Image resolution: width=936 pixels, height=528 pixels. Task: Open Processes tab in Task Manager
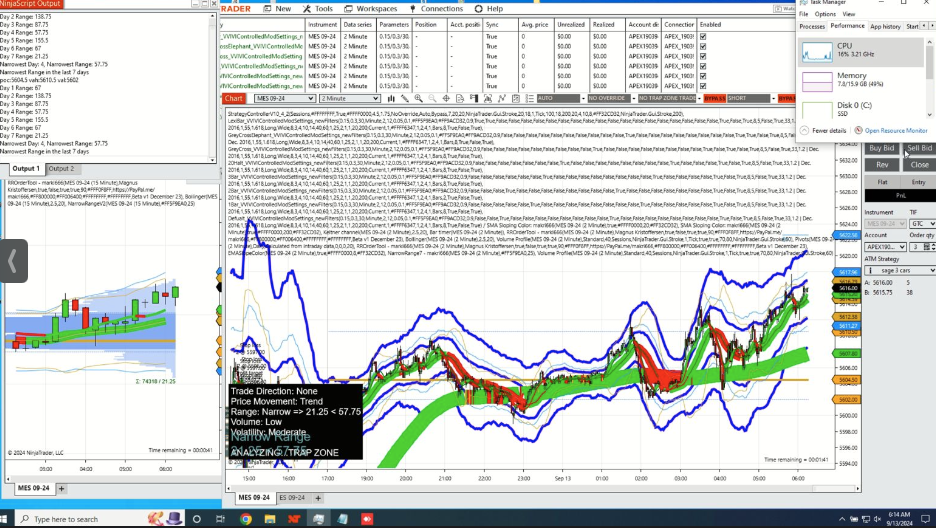coord(812,26)
